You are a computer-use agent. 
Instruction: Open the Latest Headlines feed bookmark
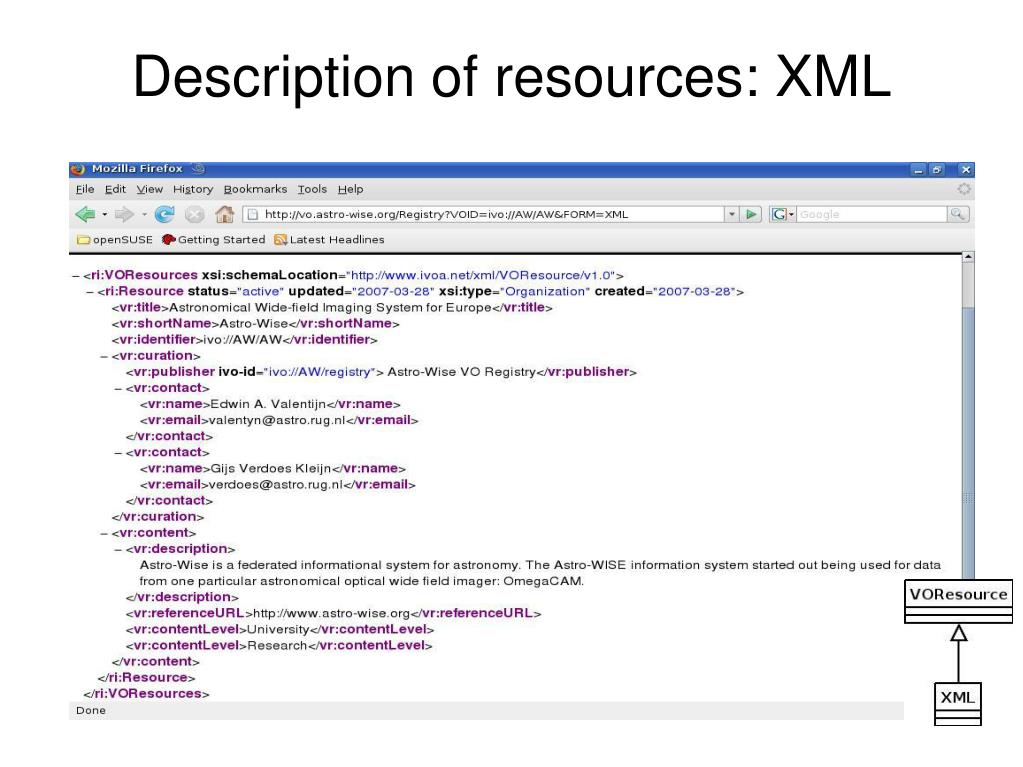329,239
